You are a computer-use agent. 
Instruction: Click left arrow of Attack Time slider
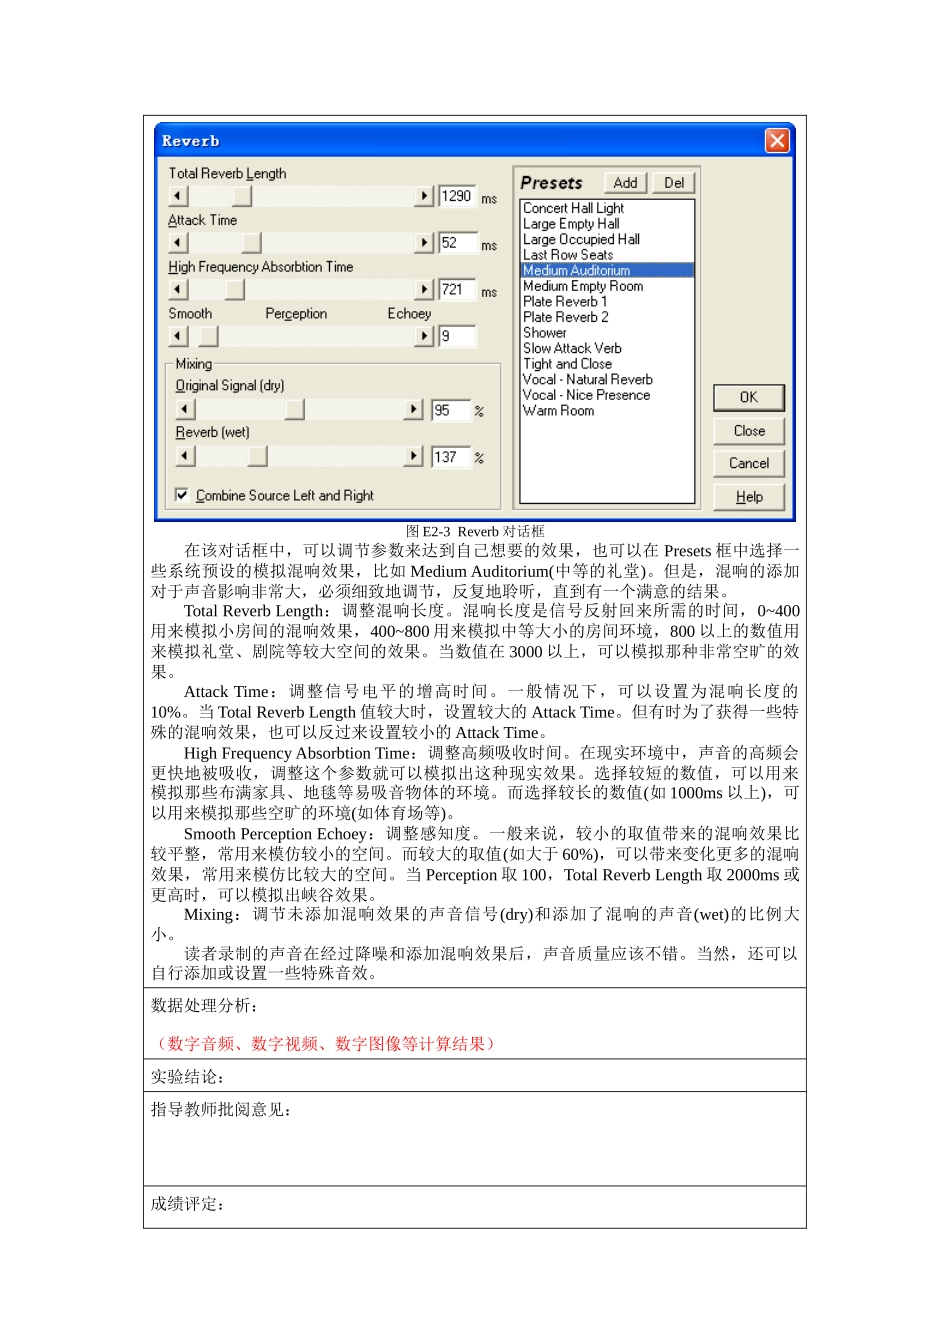click(179, 243)
